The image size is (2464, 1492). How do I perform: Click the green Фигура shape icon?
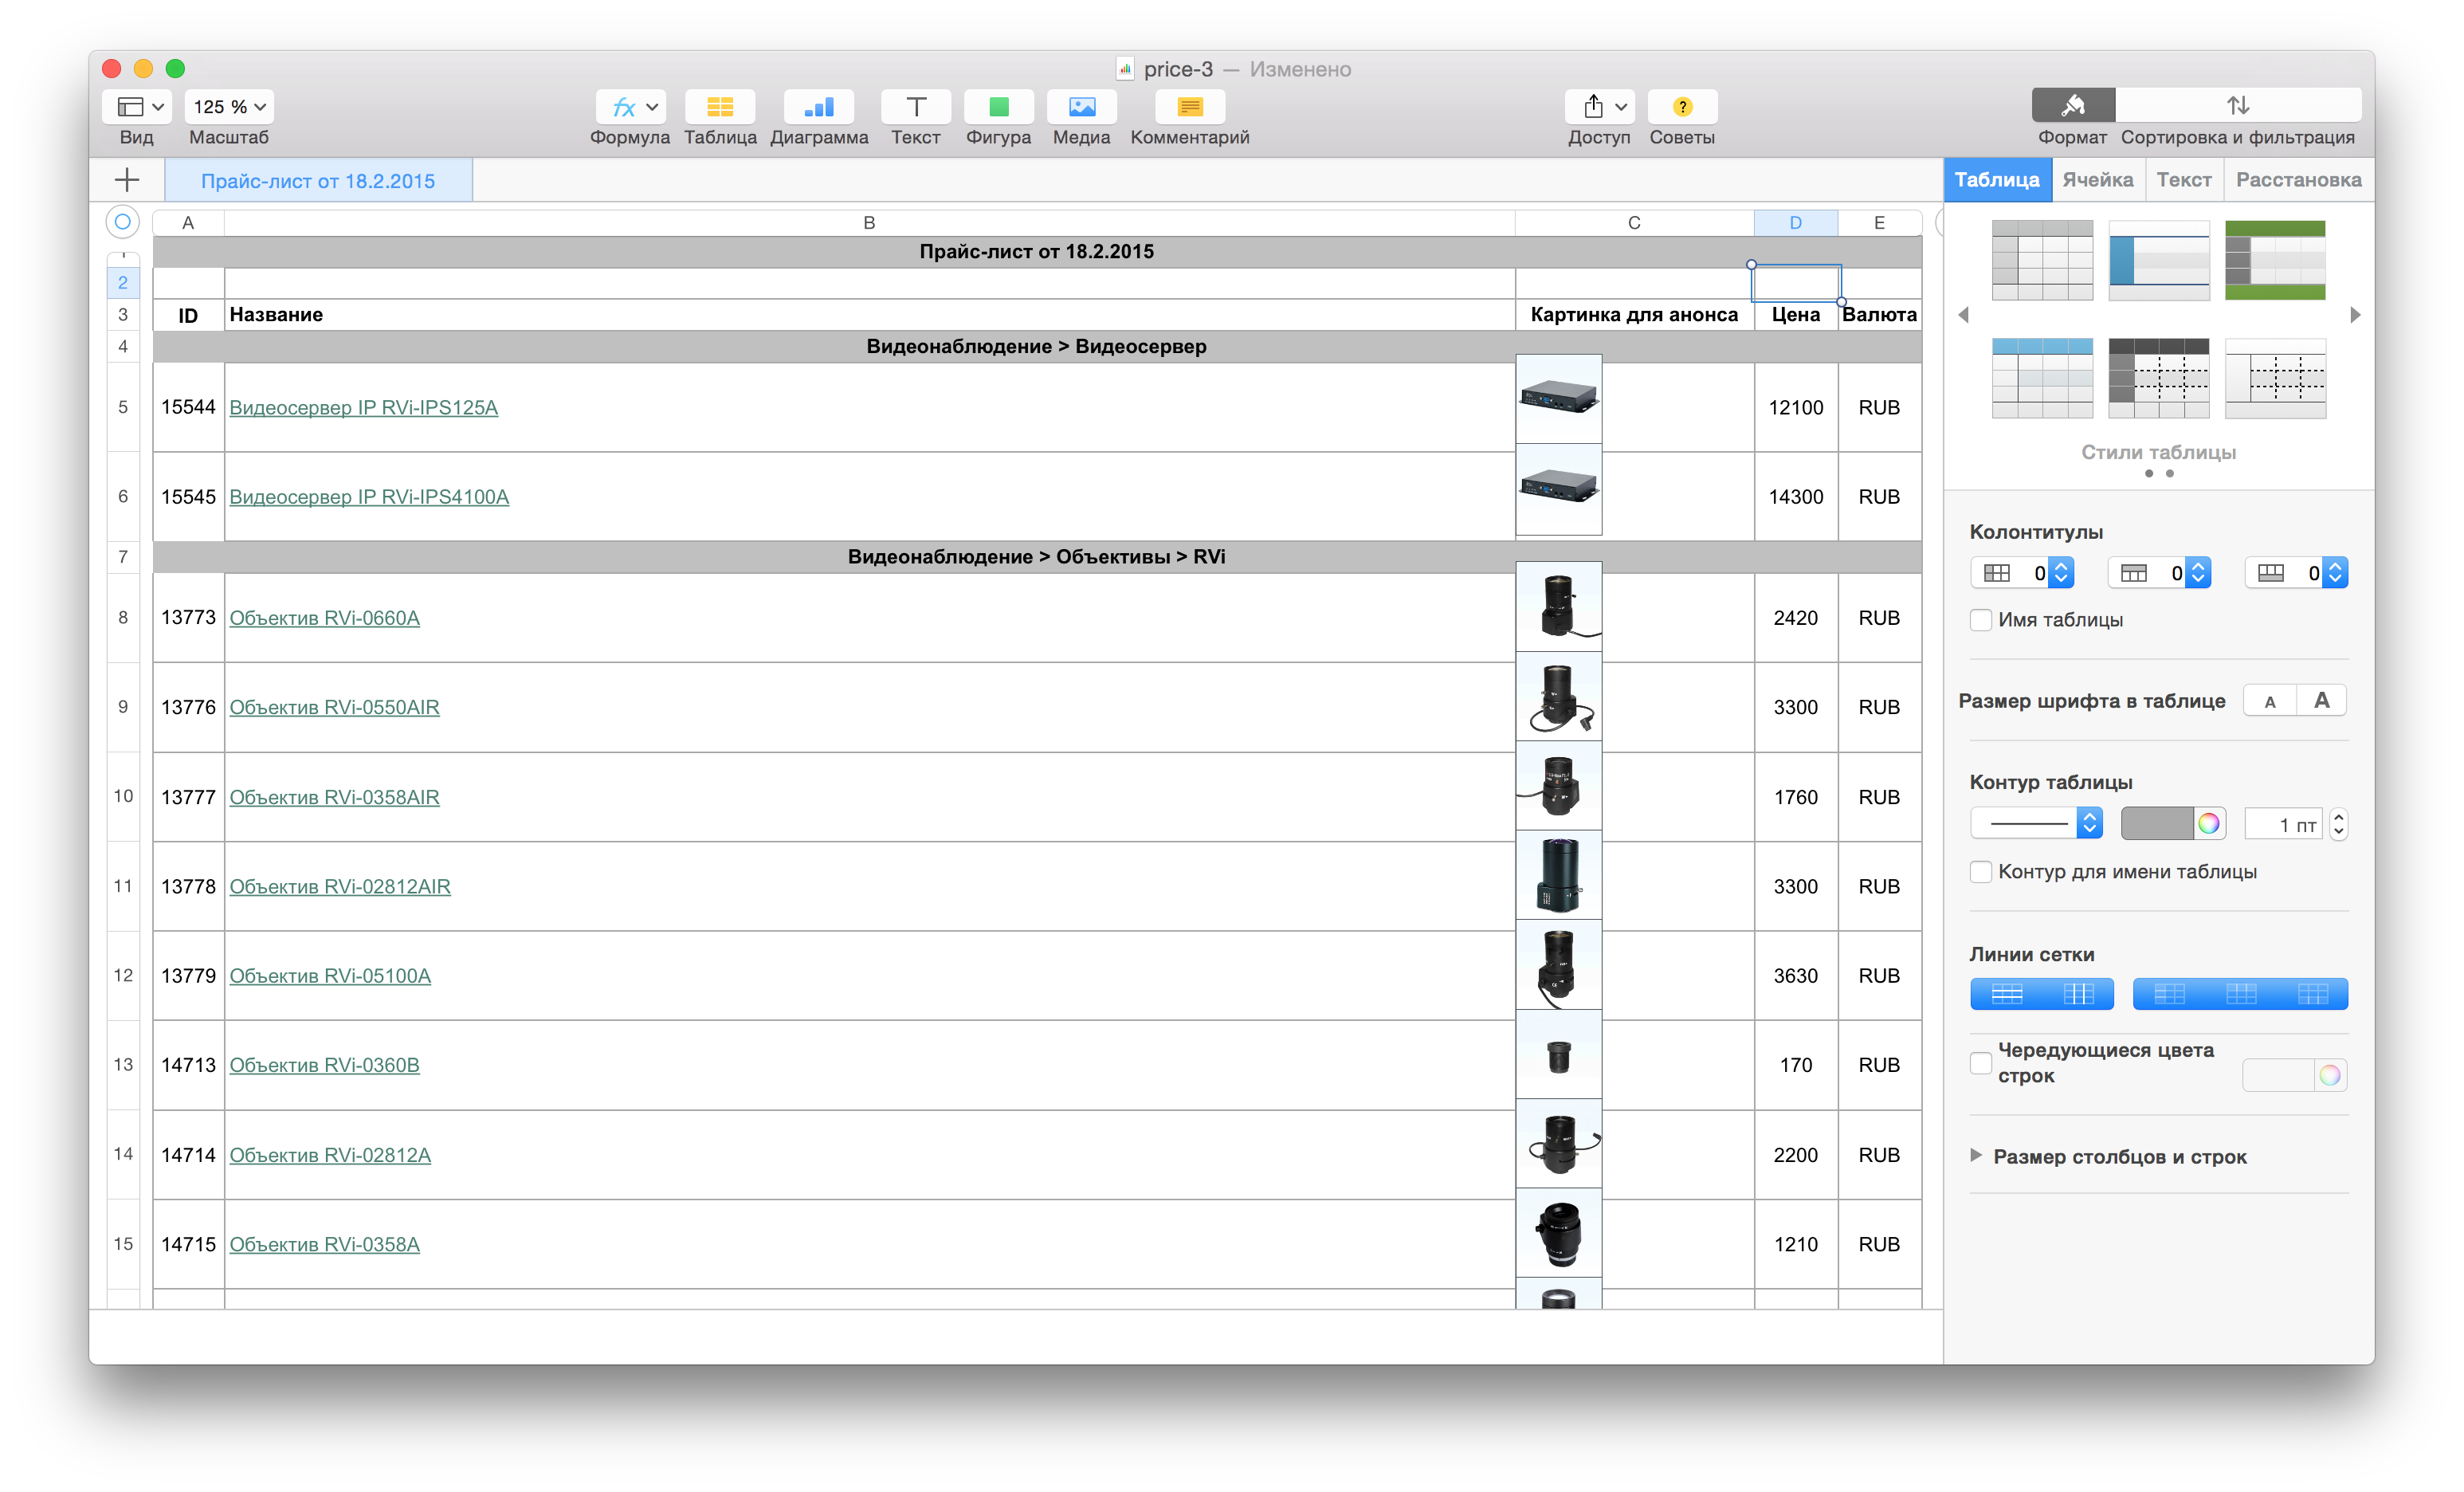(x=998, y=107)
